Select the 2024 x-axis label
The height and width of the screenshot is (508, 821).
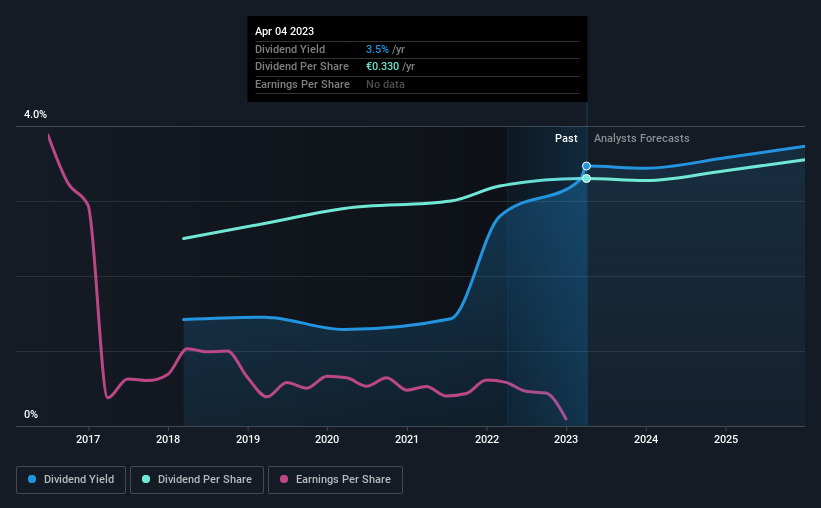(x=646, y=439)
